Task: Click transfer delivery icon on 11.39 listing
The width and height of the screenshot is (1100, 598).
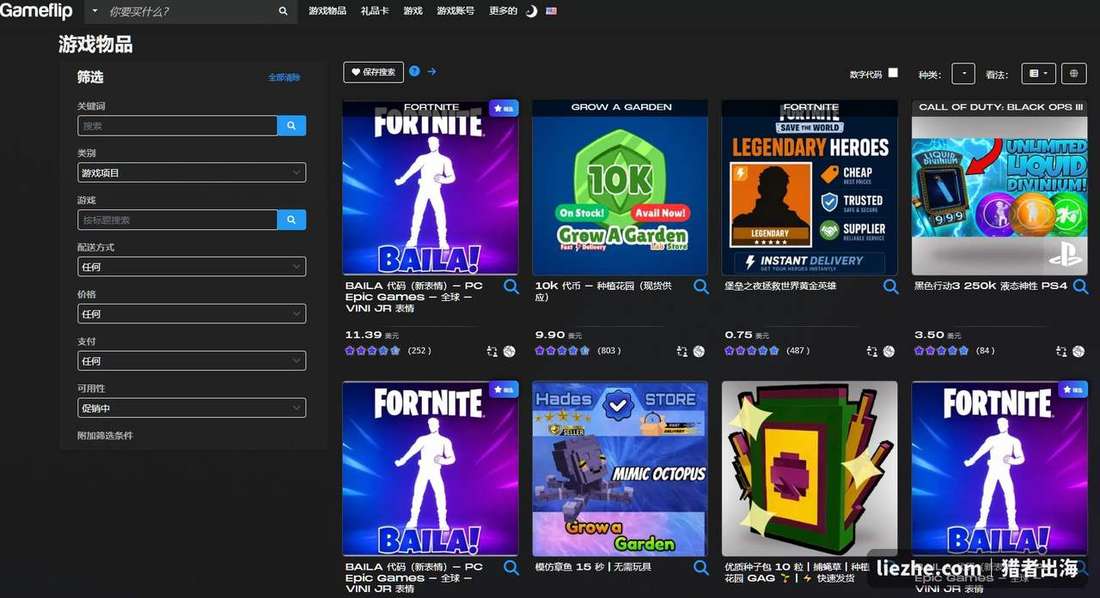Action: pos(492,351)
